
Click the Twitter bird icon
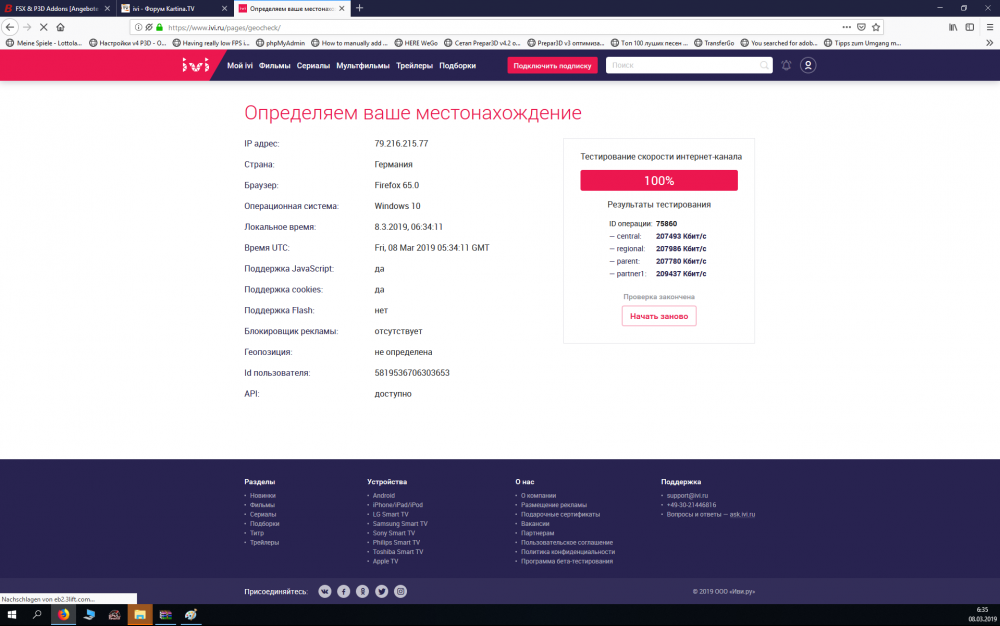(381, 591)
